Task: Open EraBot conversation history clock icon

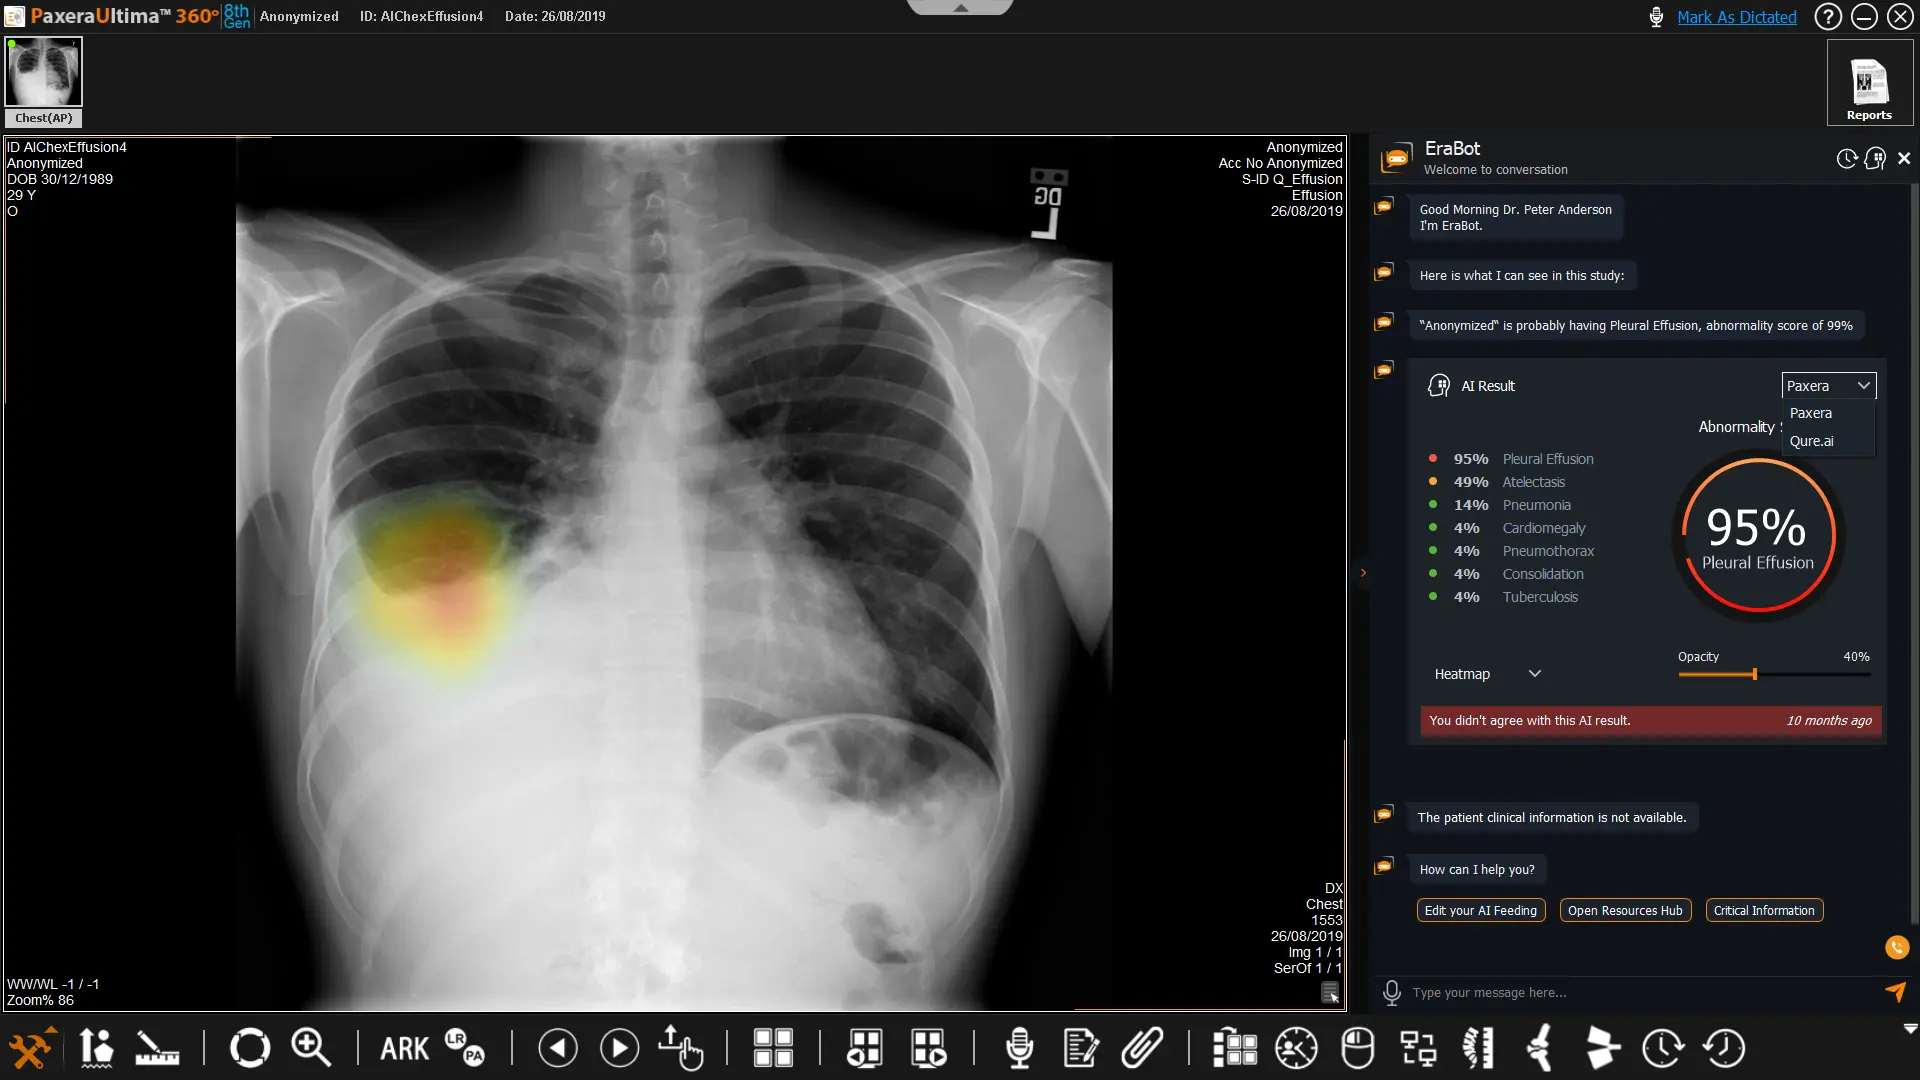Action: (1846, 158)
